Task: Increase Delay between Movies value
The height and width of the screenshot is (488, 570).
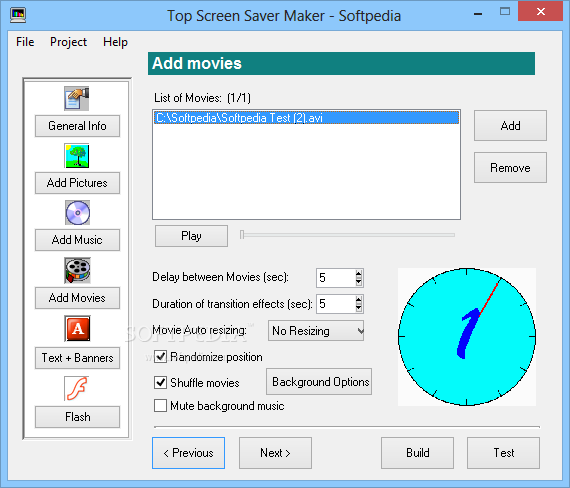Action: [359, 274]
